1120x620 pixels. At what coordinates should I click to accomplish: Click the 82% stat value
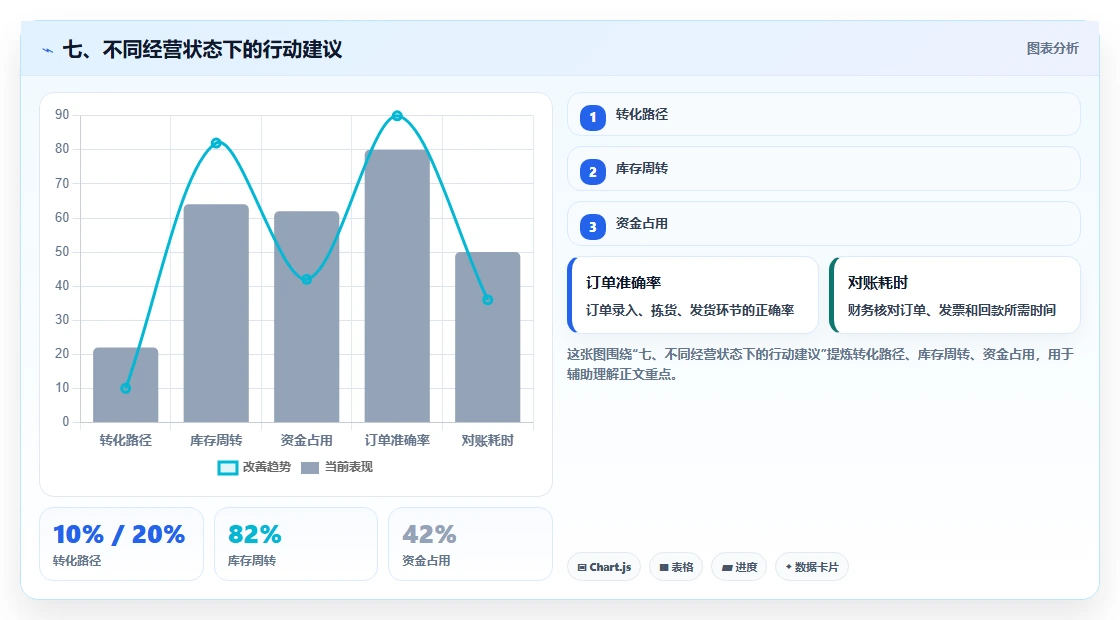254,534
